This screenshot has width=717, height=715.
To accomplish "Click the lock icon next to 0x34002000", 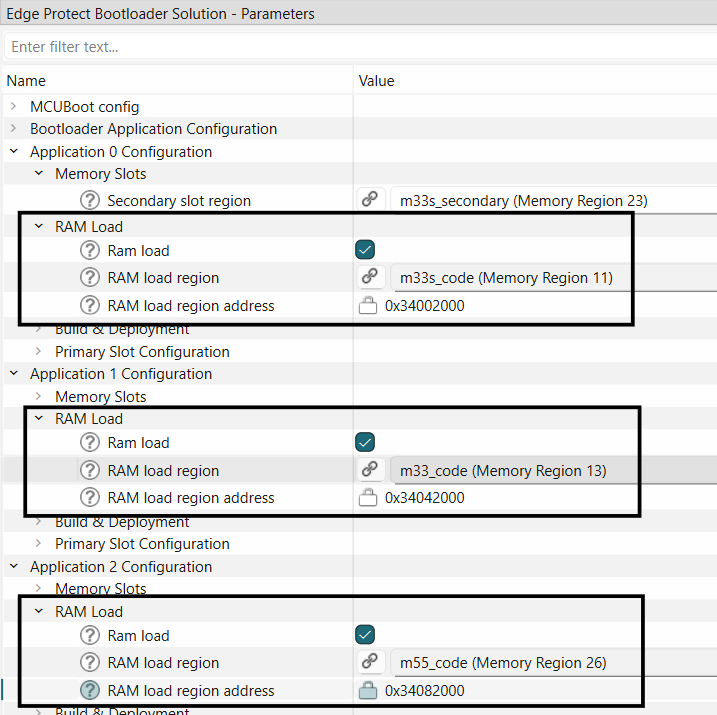I will pos(368,306).
